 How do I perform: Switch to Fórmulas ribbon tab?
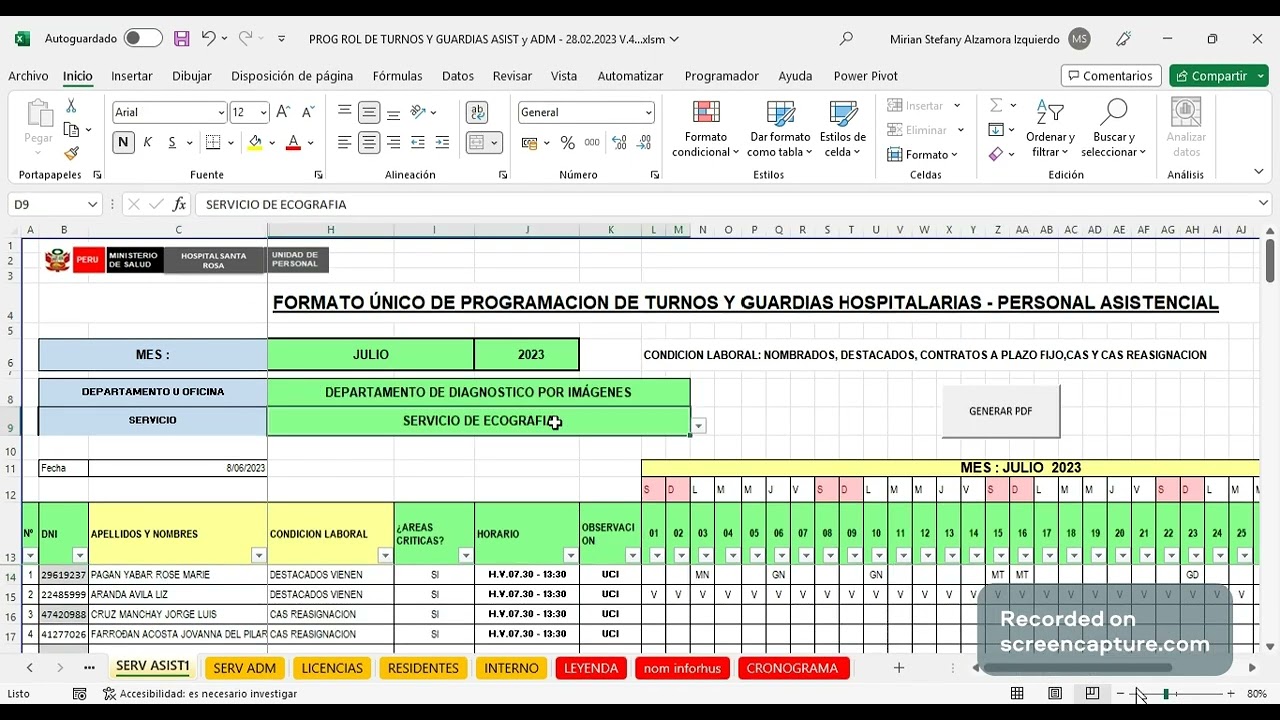point(398,76)
